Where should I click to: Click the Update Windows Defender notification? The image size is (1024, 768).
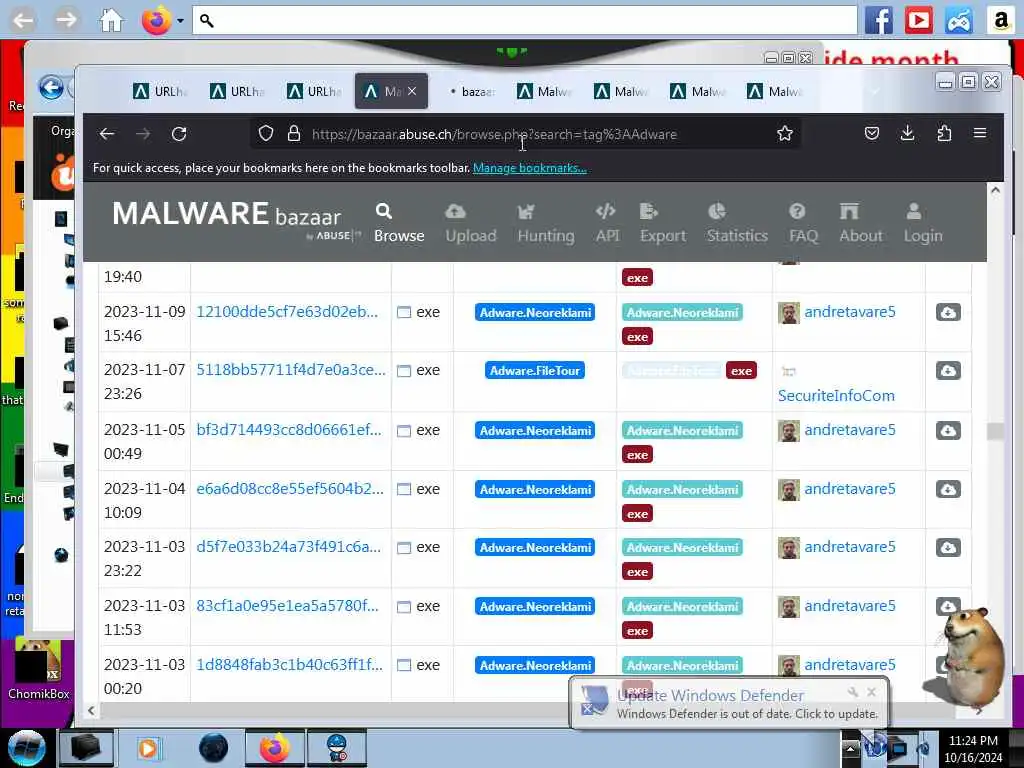click(729, 703)
